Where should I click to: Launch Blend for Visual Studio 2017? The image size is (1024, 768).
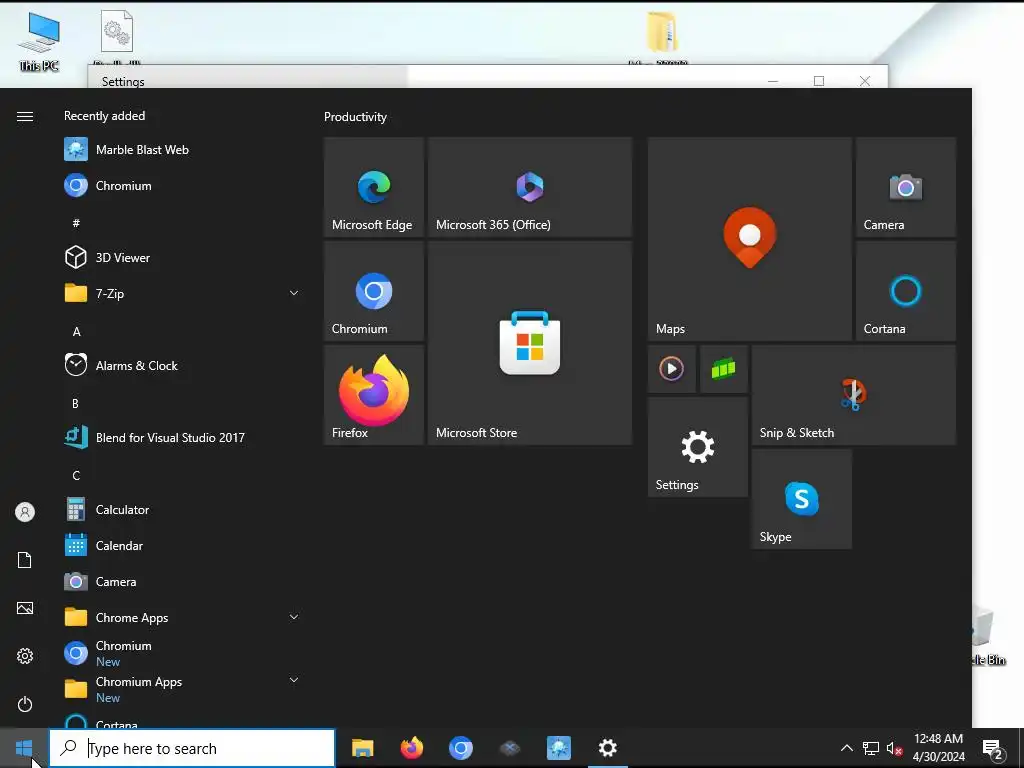182,438
